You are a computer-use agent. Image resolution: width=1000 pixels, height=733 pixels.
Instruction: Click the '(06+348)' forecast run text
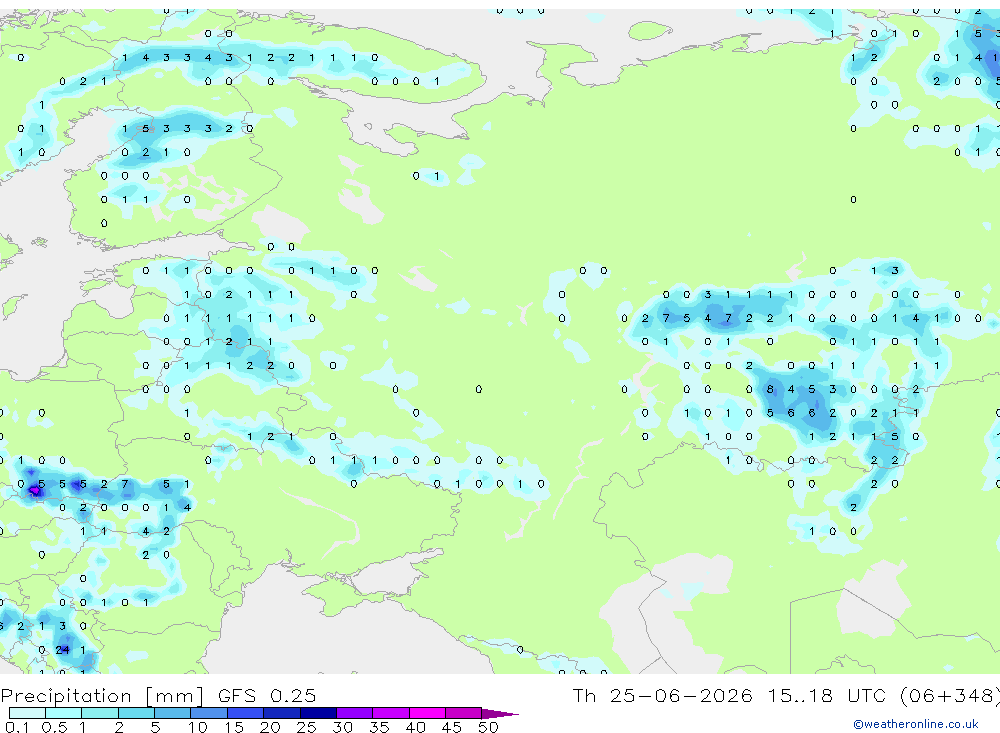point(950,695)
